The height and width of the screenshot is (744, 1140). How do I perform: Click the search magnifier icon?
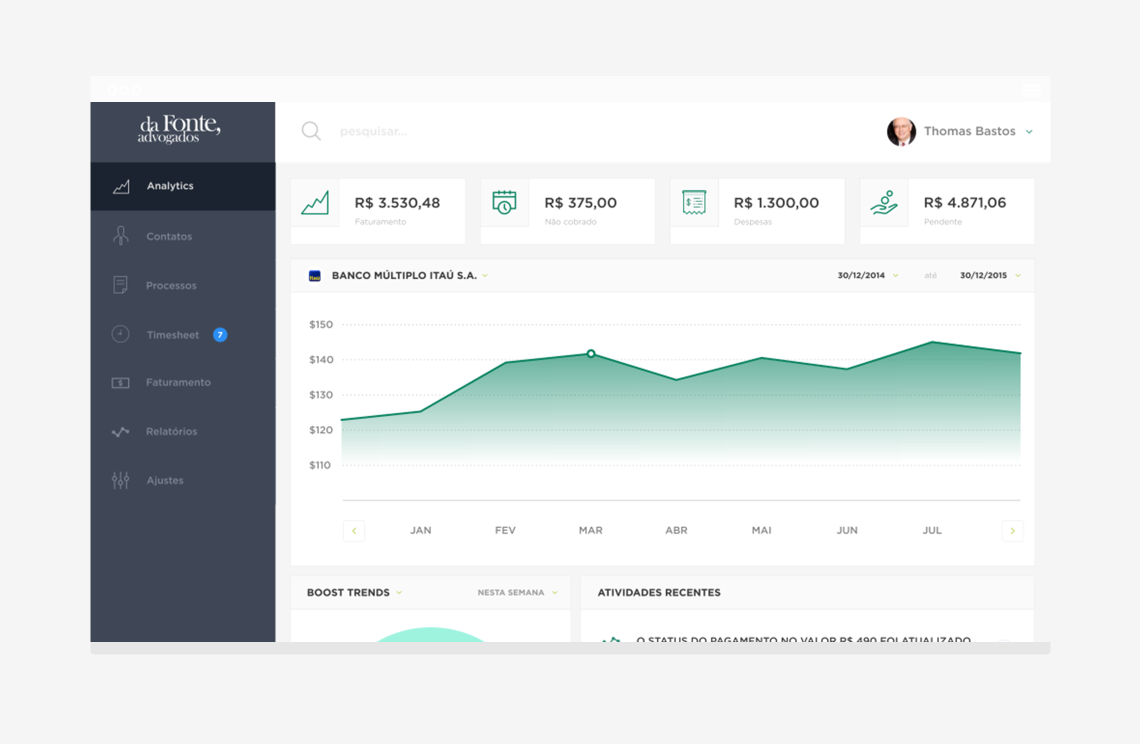pyautogui.click(x=311, y=131)
